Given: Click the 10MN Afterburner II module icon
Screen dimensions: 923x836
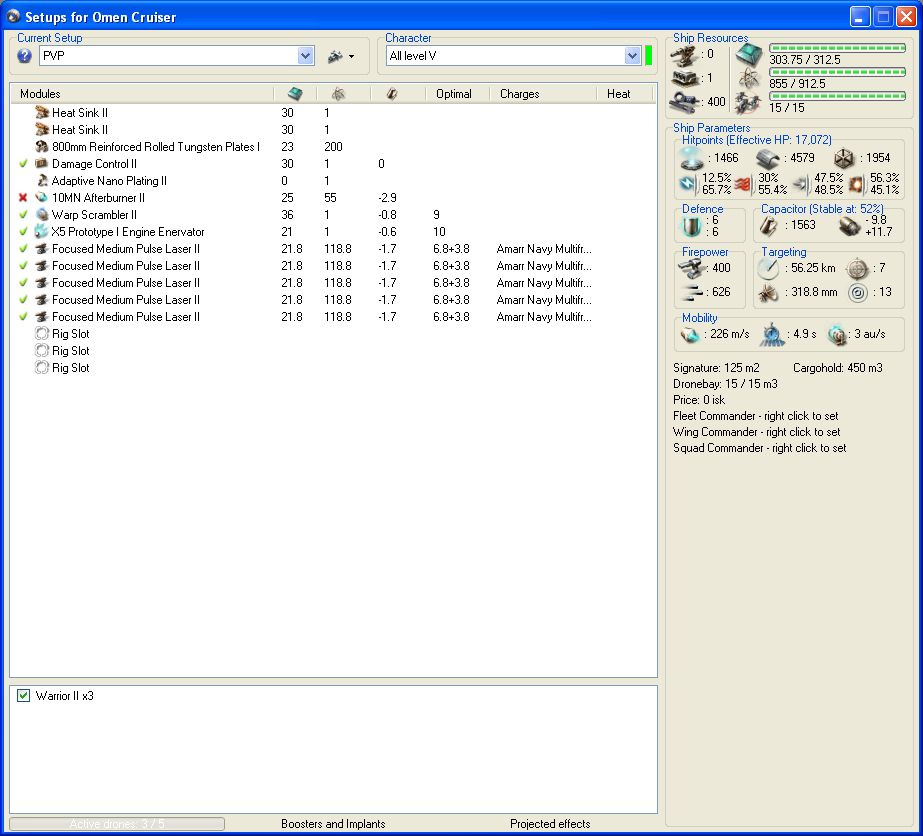Looking at the screenshot, I should coord(42,198).
